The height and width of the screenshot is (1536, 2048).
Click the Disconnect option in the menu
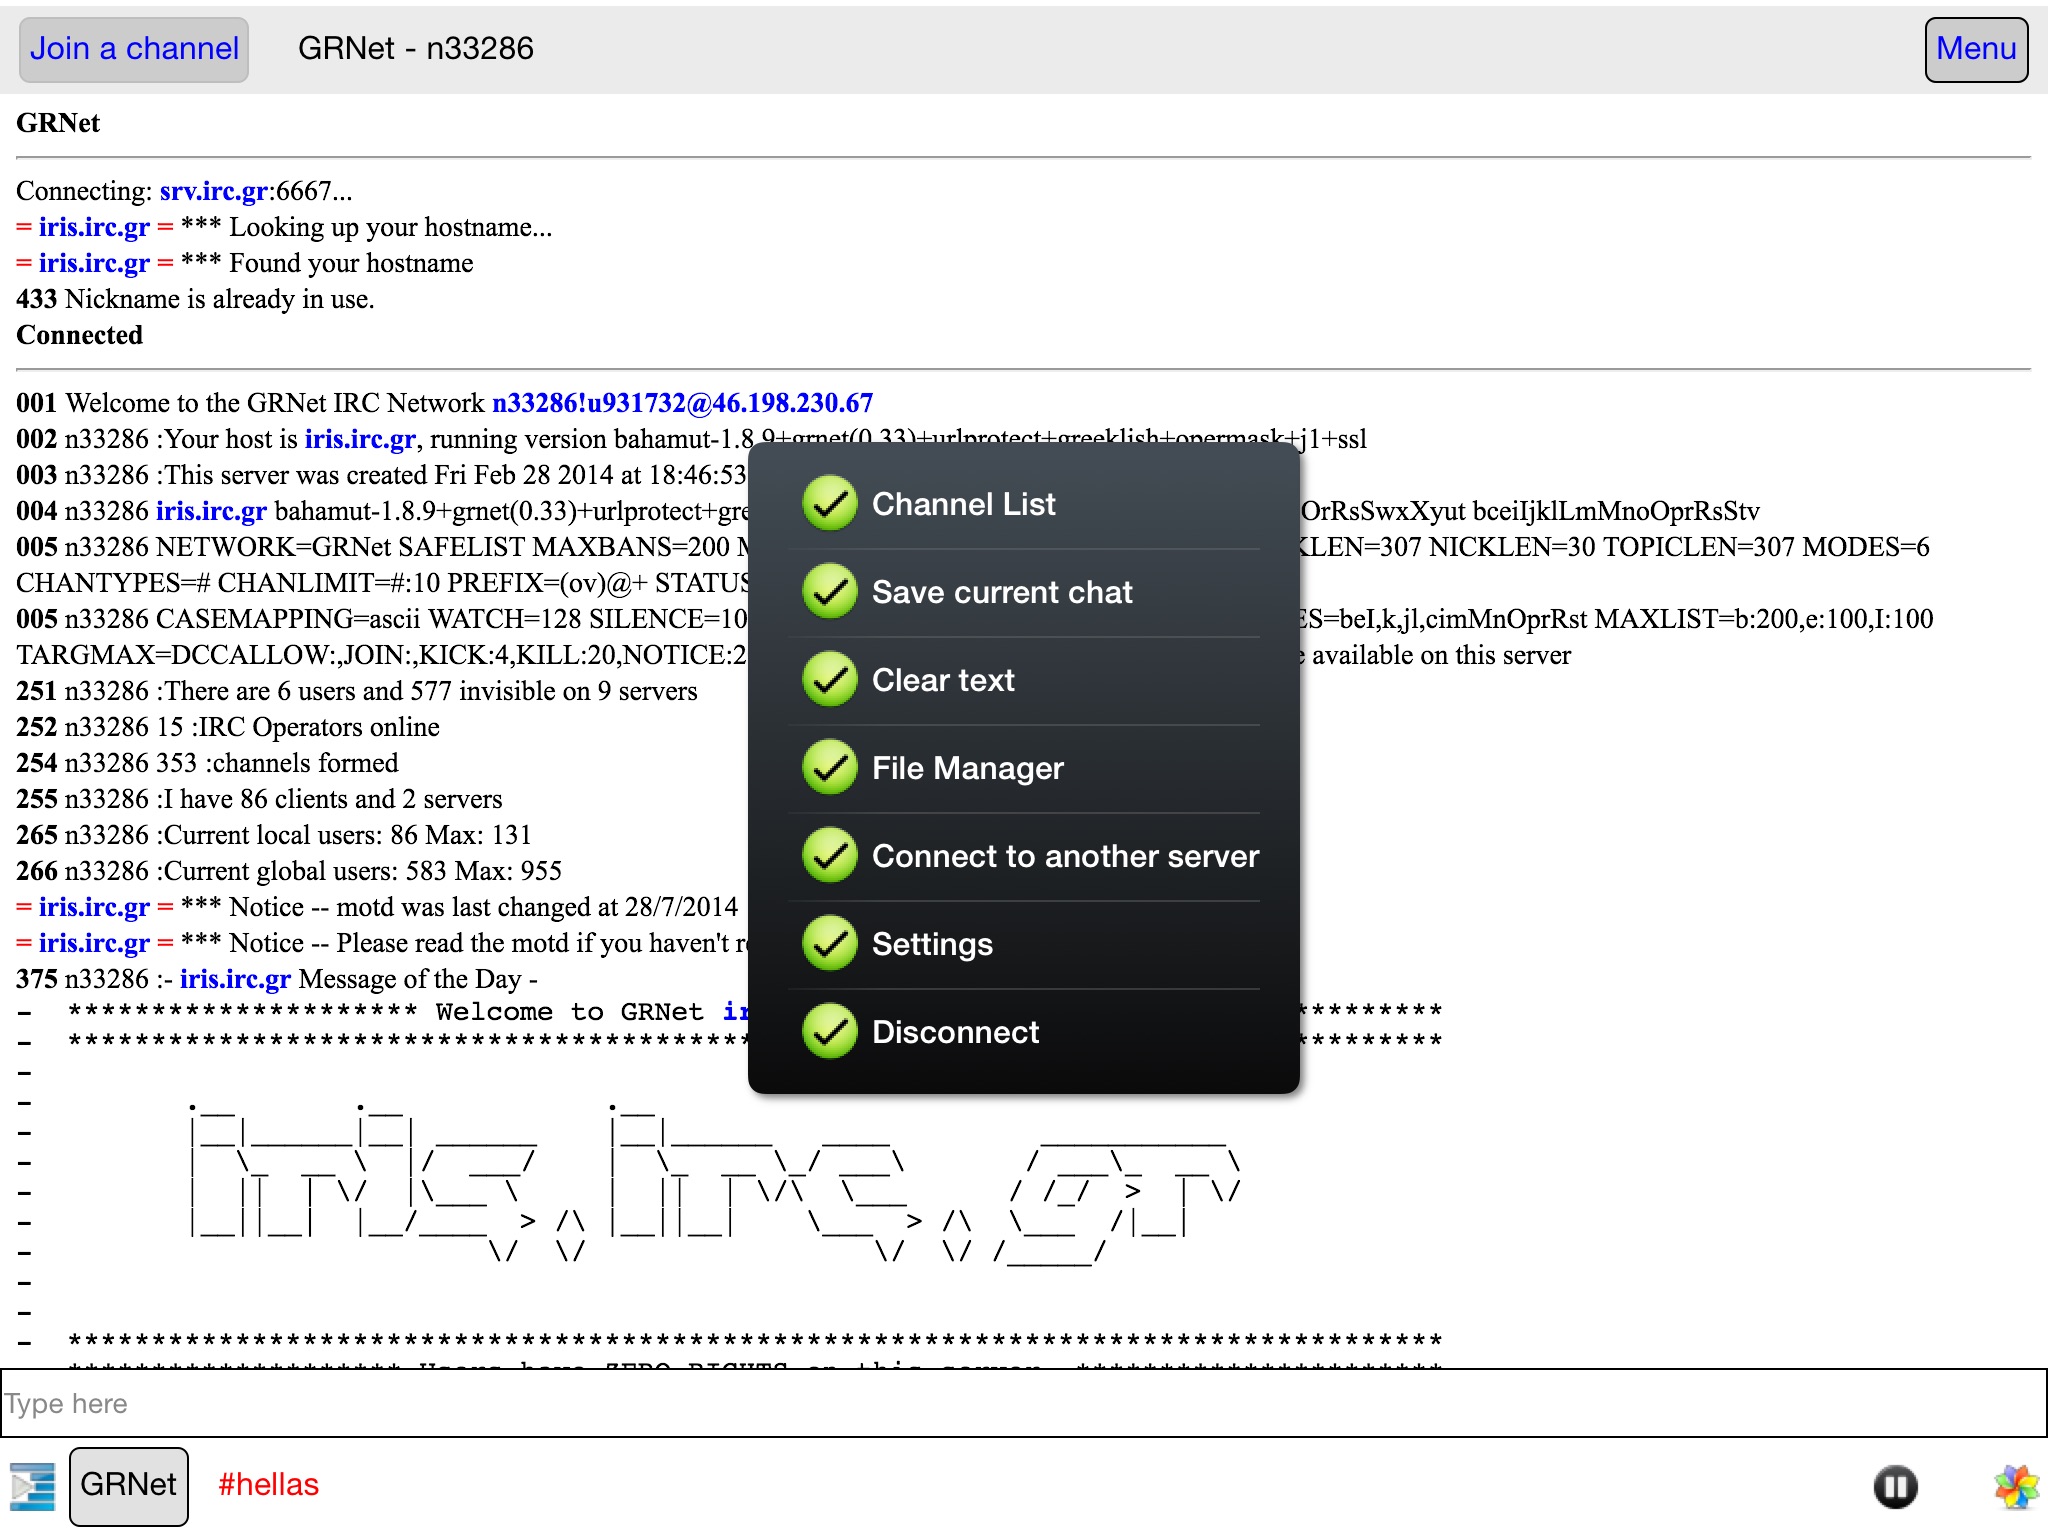[955, 1032]
